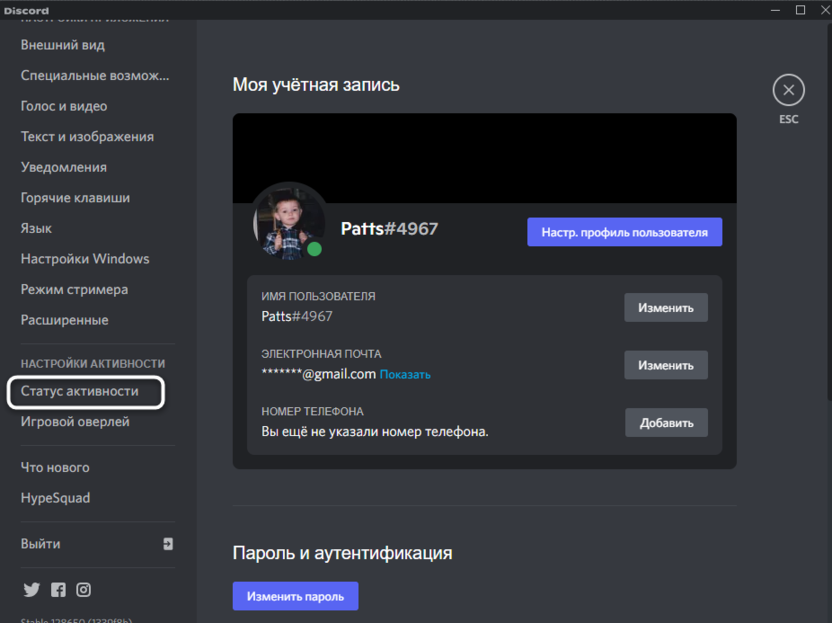
Task: Select Голос и видео in sidebar
Action: (x=64, y=106)
